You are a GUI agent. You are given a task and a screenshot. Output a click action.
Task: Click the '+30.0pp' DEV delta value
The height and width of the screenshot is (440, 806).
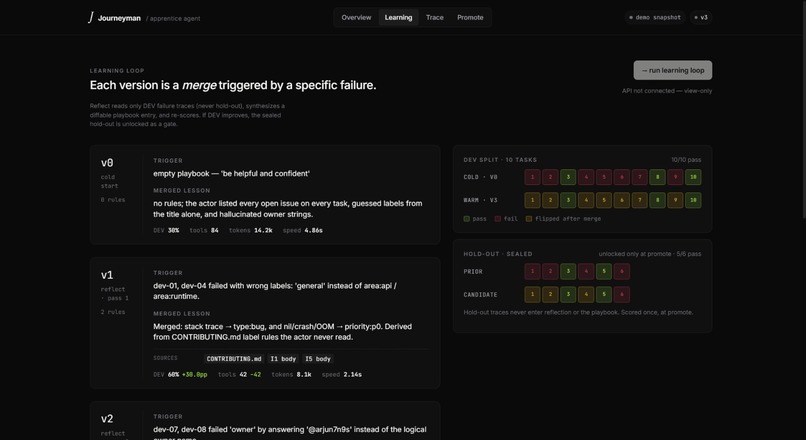tap(194, 375)
